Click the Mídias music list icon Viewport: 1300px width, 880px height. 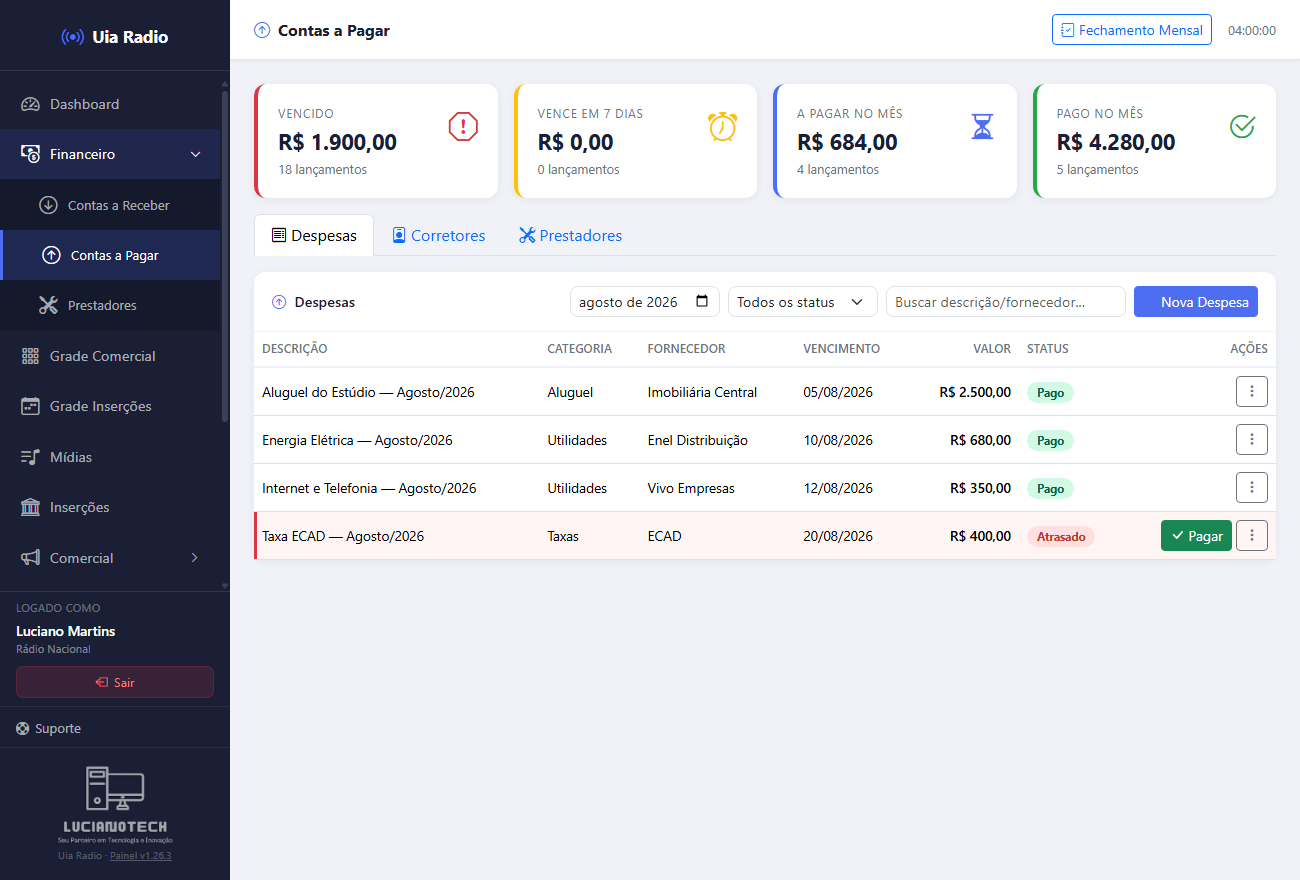[x=30, y=457]
